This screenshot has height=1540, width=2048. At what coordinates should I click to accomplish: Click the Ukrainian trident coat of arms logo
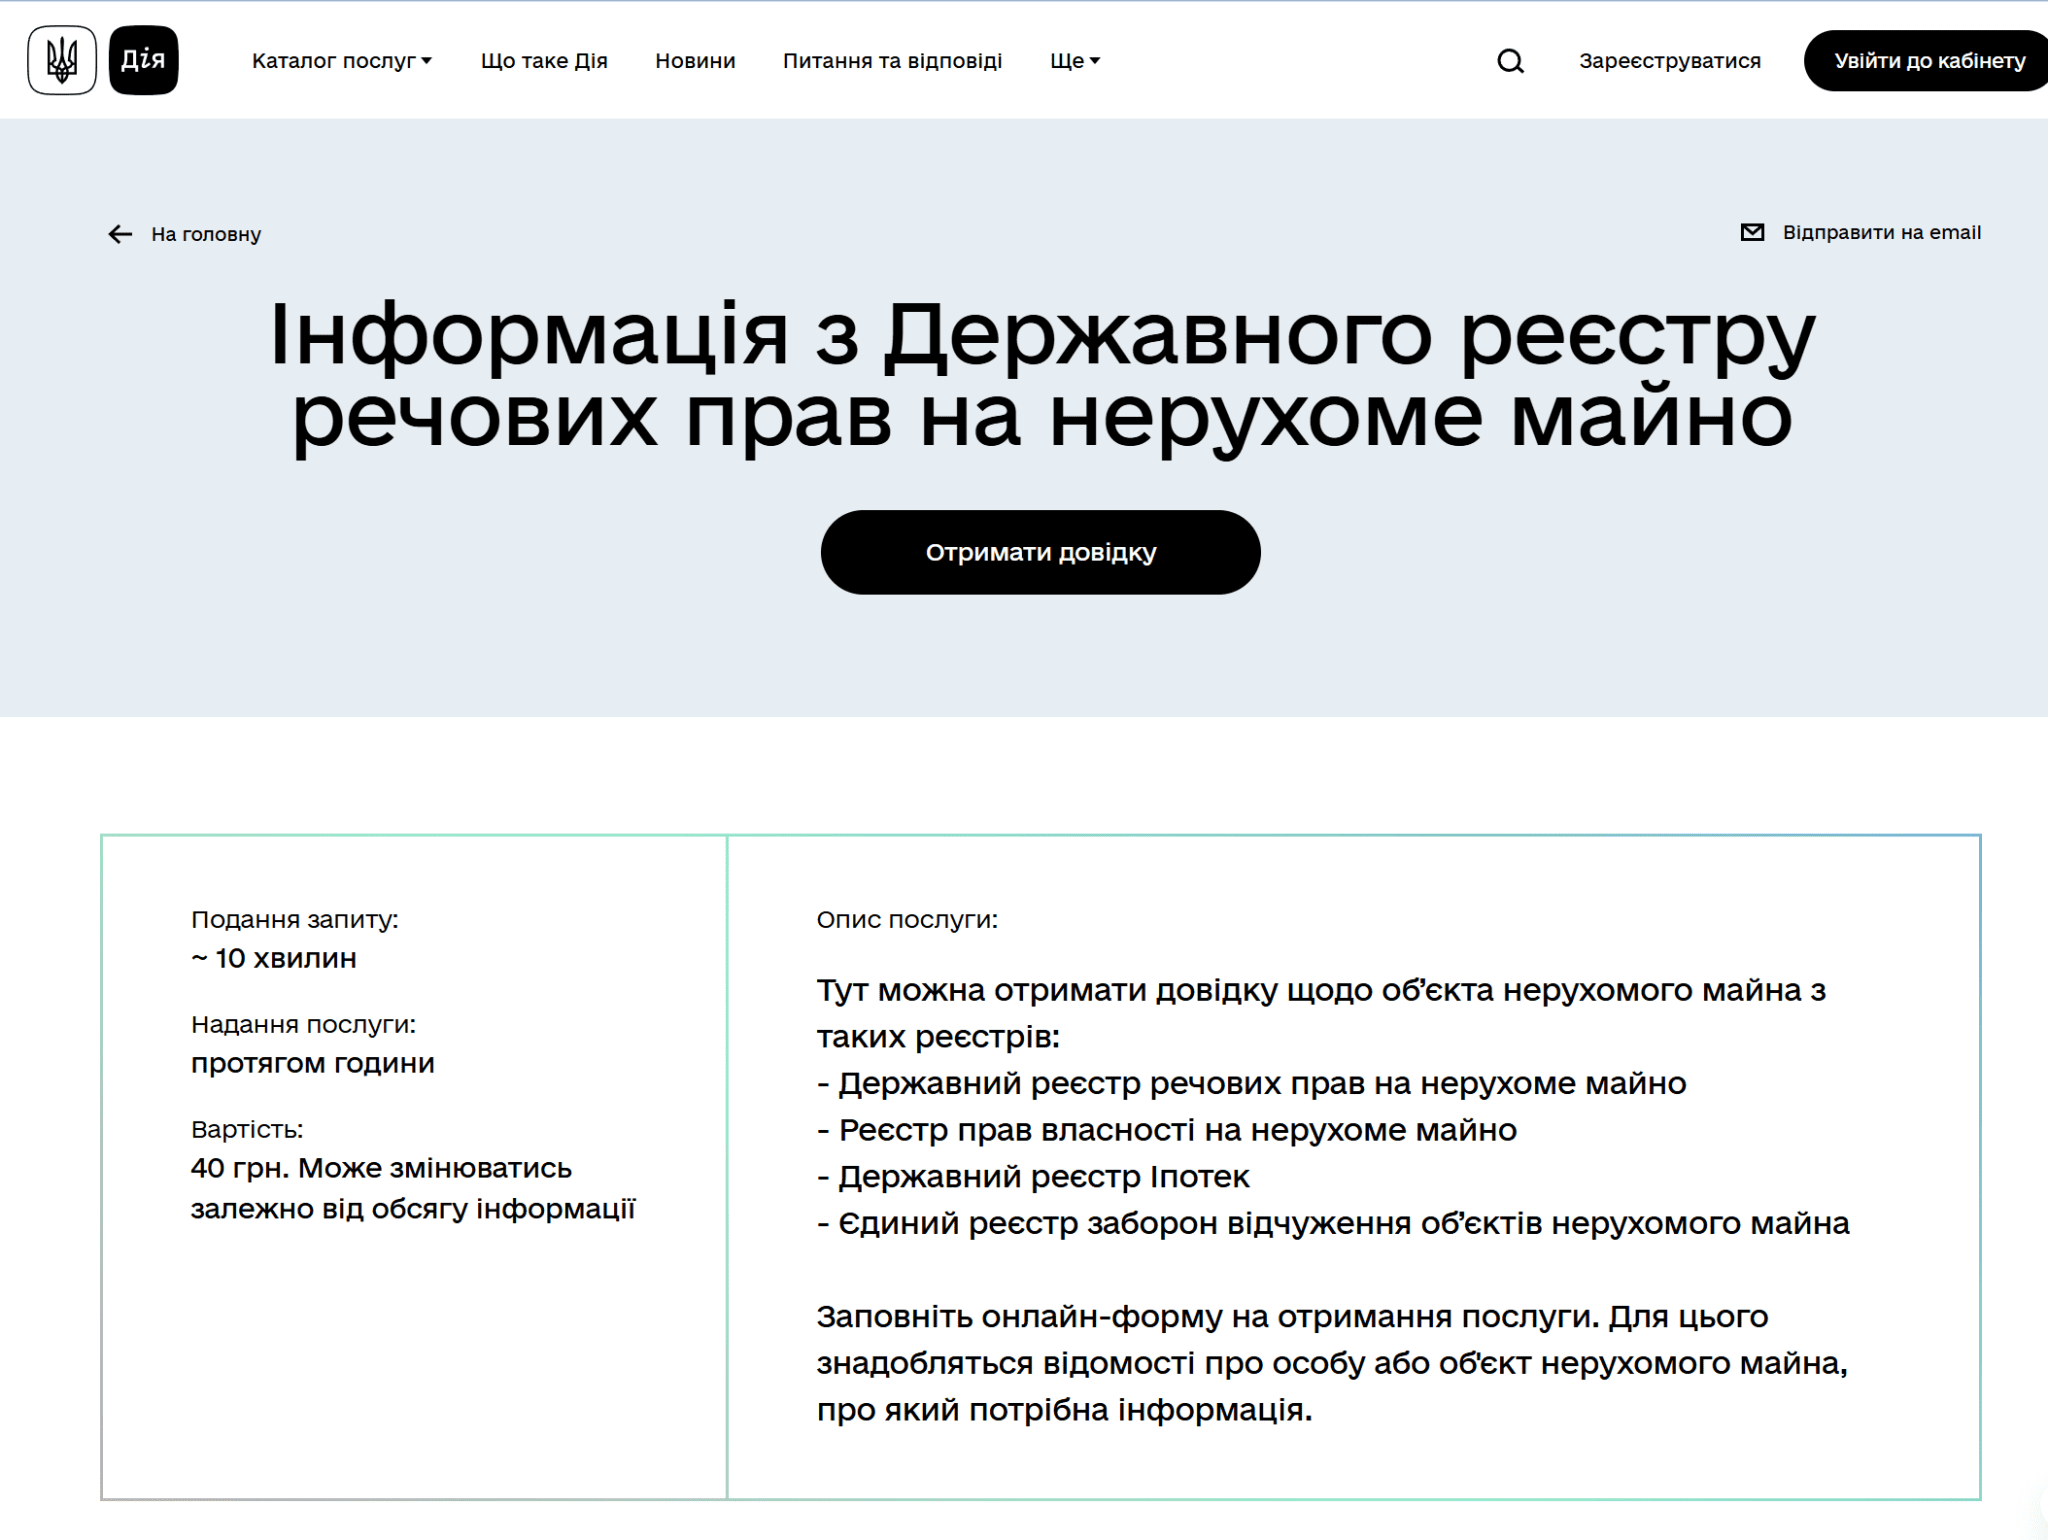62,61
